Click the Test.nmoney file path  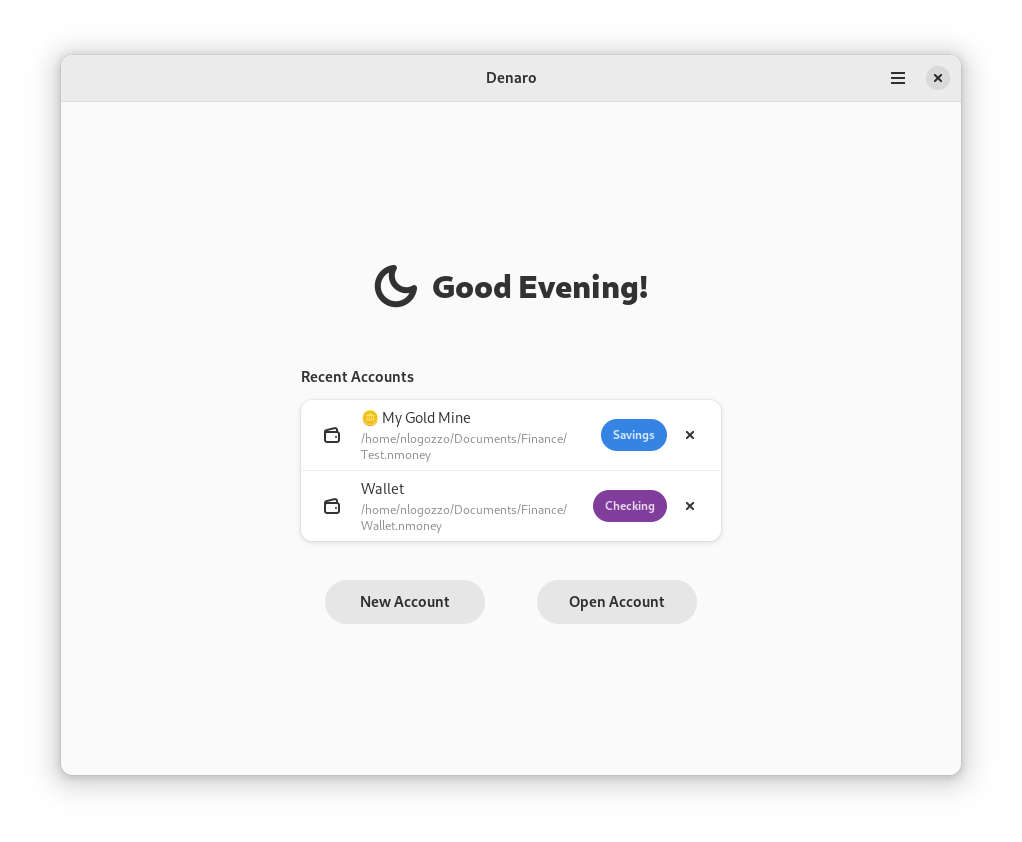coord(463,446)
